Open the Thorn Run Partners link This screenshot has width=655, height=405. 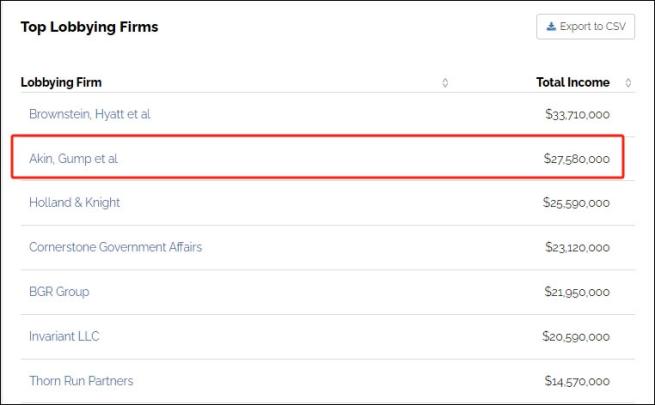(81, 381)
